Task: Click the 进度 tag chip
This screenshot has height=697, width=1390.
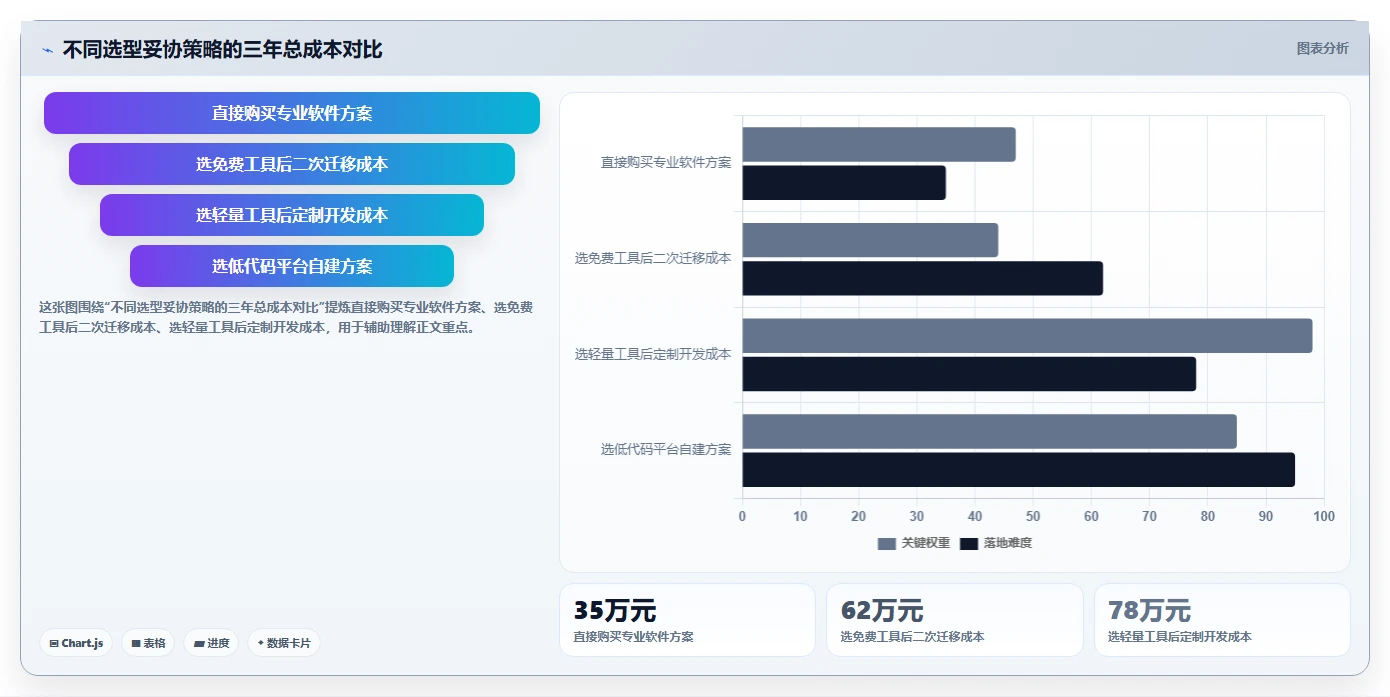Action: click(211, 643)
